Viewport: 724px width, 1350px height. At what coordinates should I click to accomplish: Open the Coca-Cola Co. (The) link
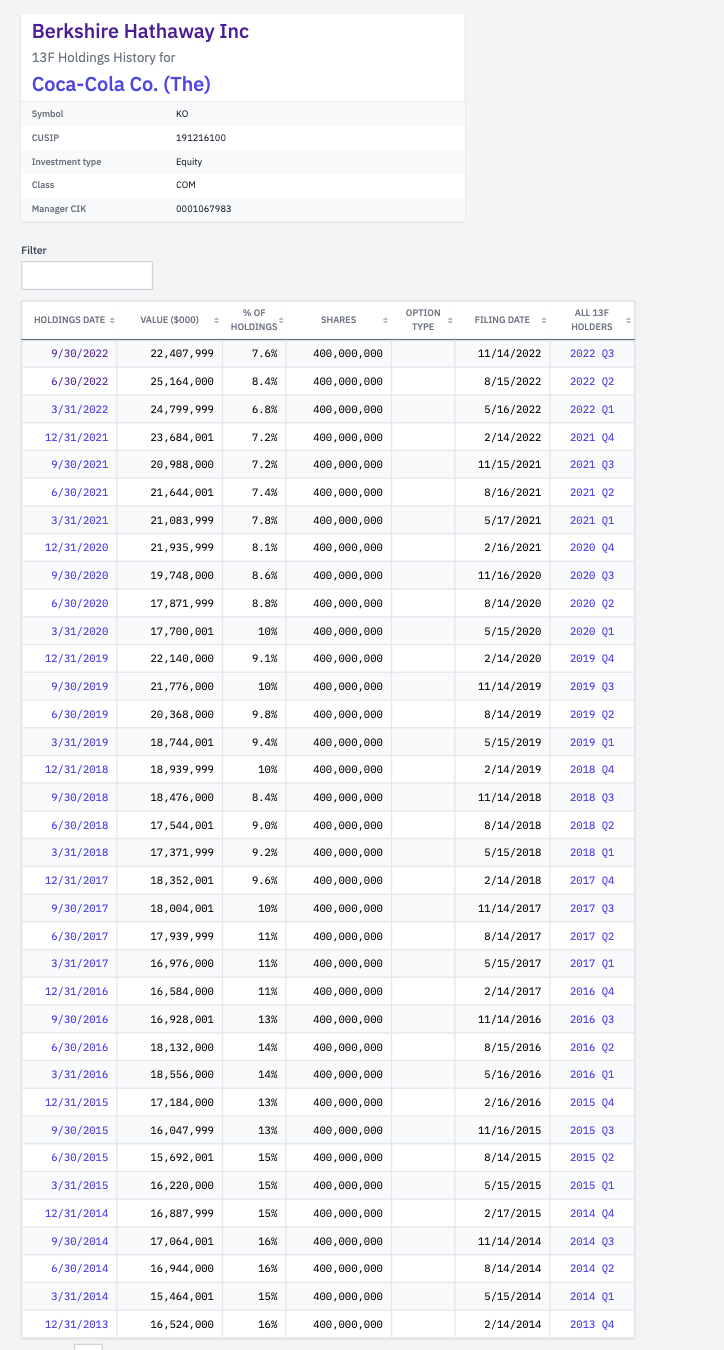(x=121, y=83)
